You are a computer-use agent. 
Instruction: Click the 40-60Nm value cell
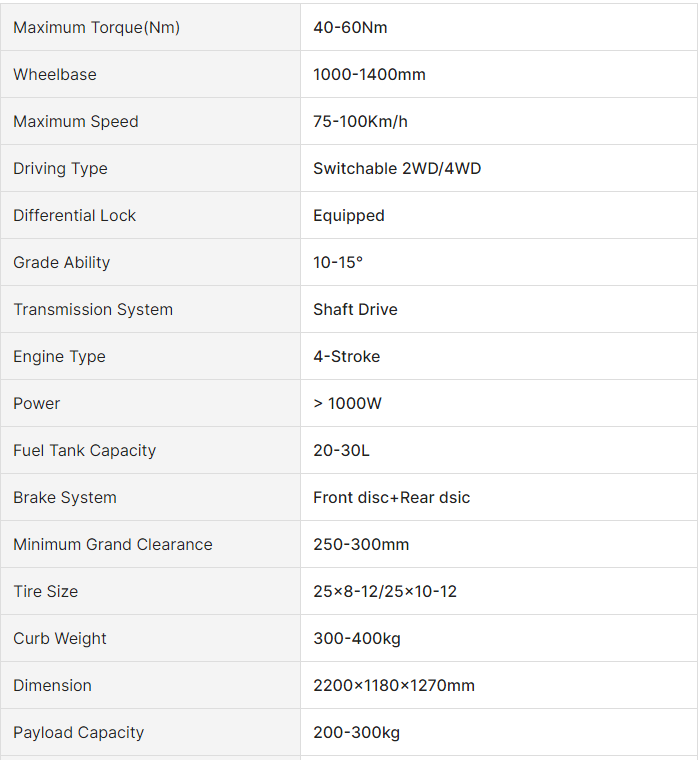tap(350, 28)
